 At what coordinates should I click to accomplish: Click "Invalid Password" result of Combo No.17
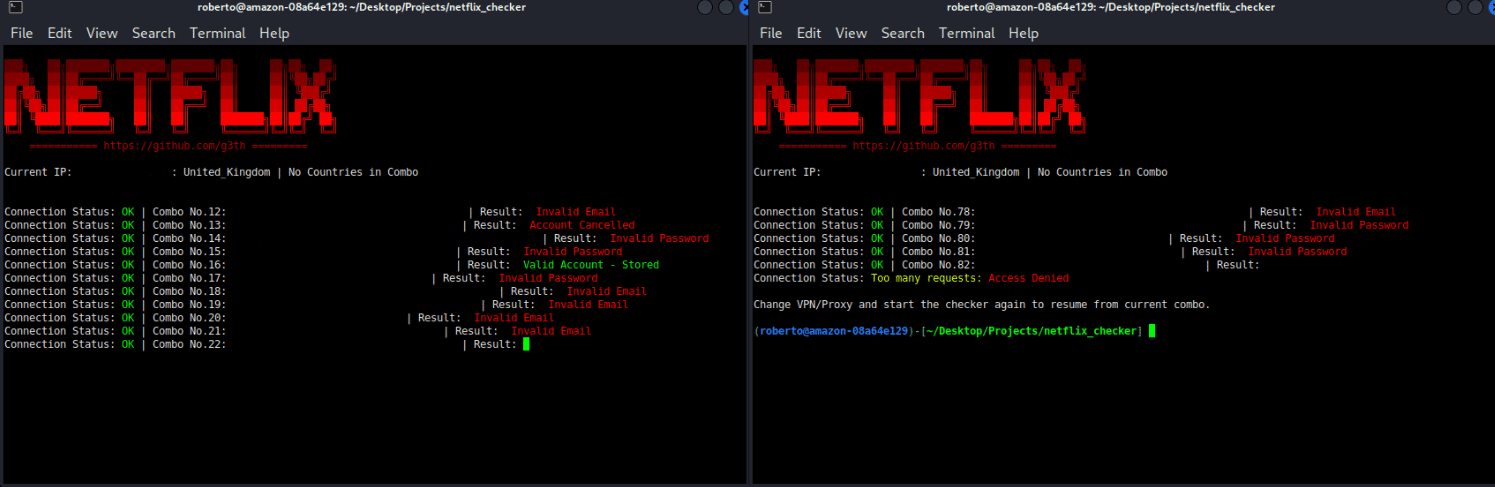pos(548,278)
